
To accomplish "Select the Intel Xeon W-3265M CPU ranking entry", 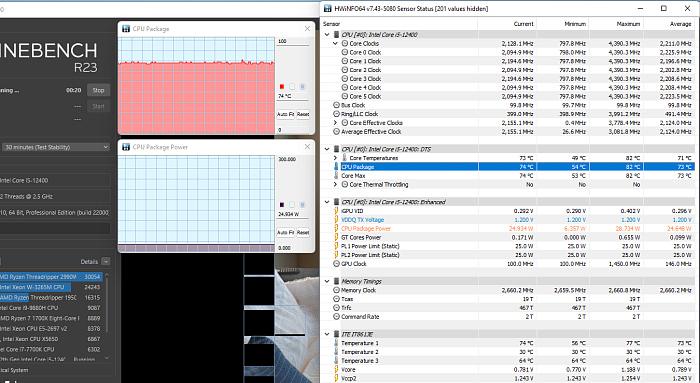I will pos(51,287).
